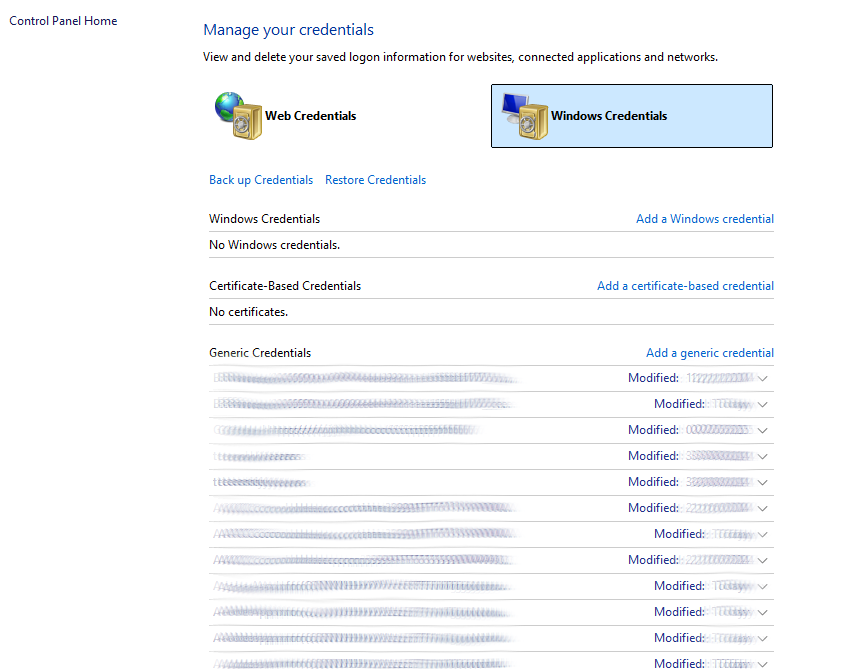Click the plain 'Windows Credentials' section heading
The image size is (851, 669).
coord(264,219)
